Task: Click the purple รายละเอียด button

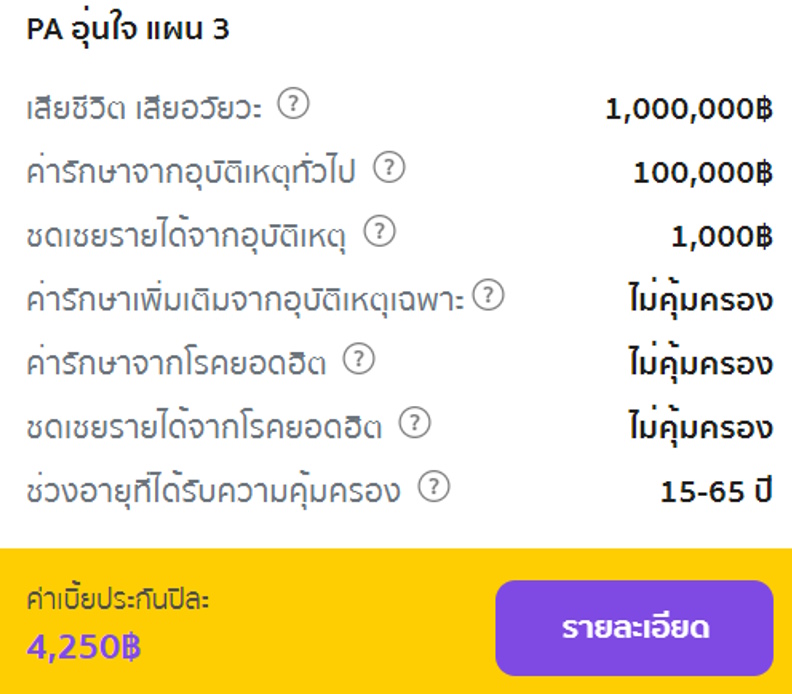Action: point(634,628)
